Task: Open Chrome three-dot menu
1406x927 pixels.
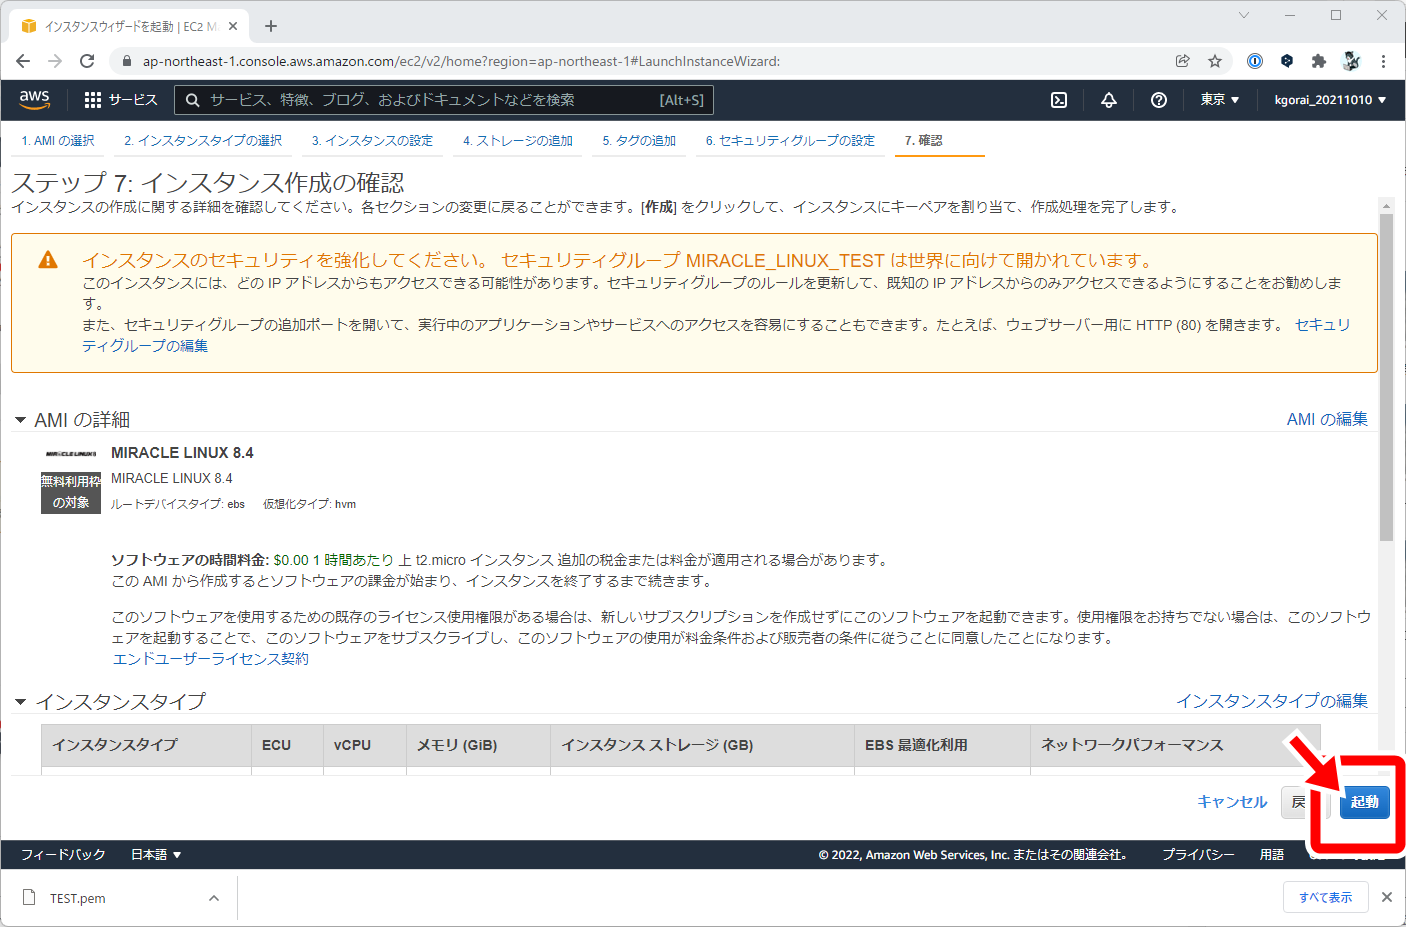Action: tap(1383, 61)
